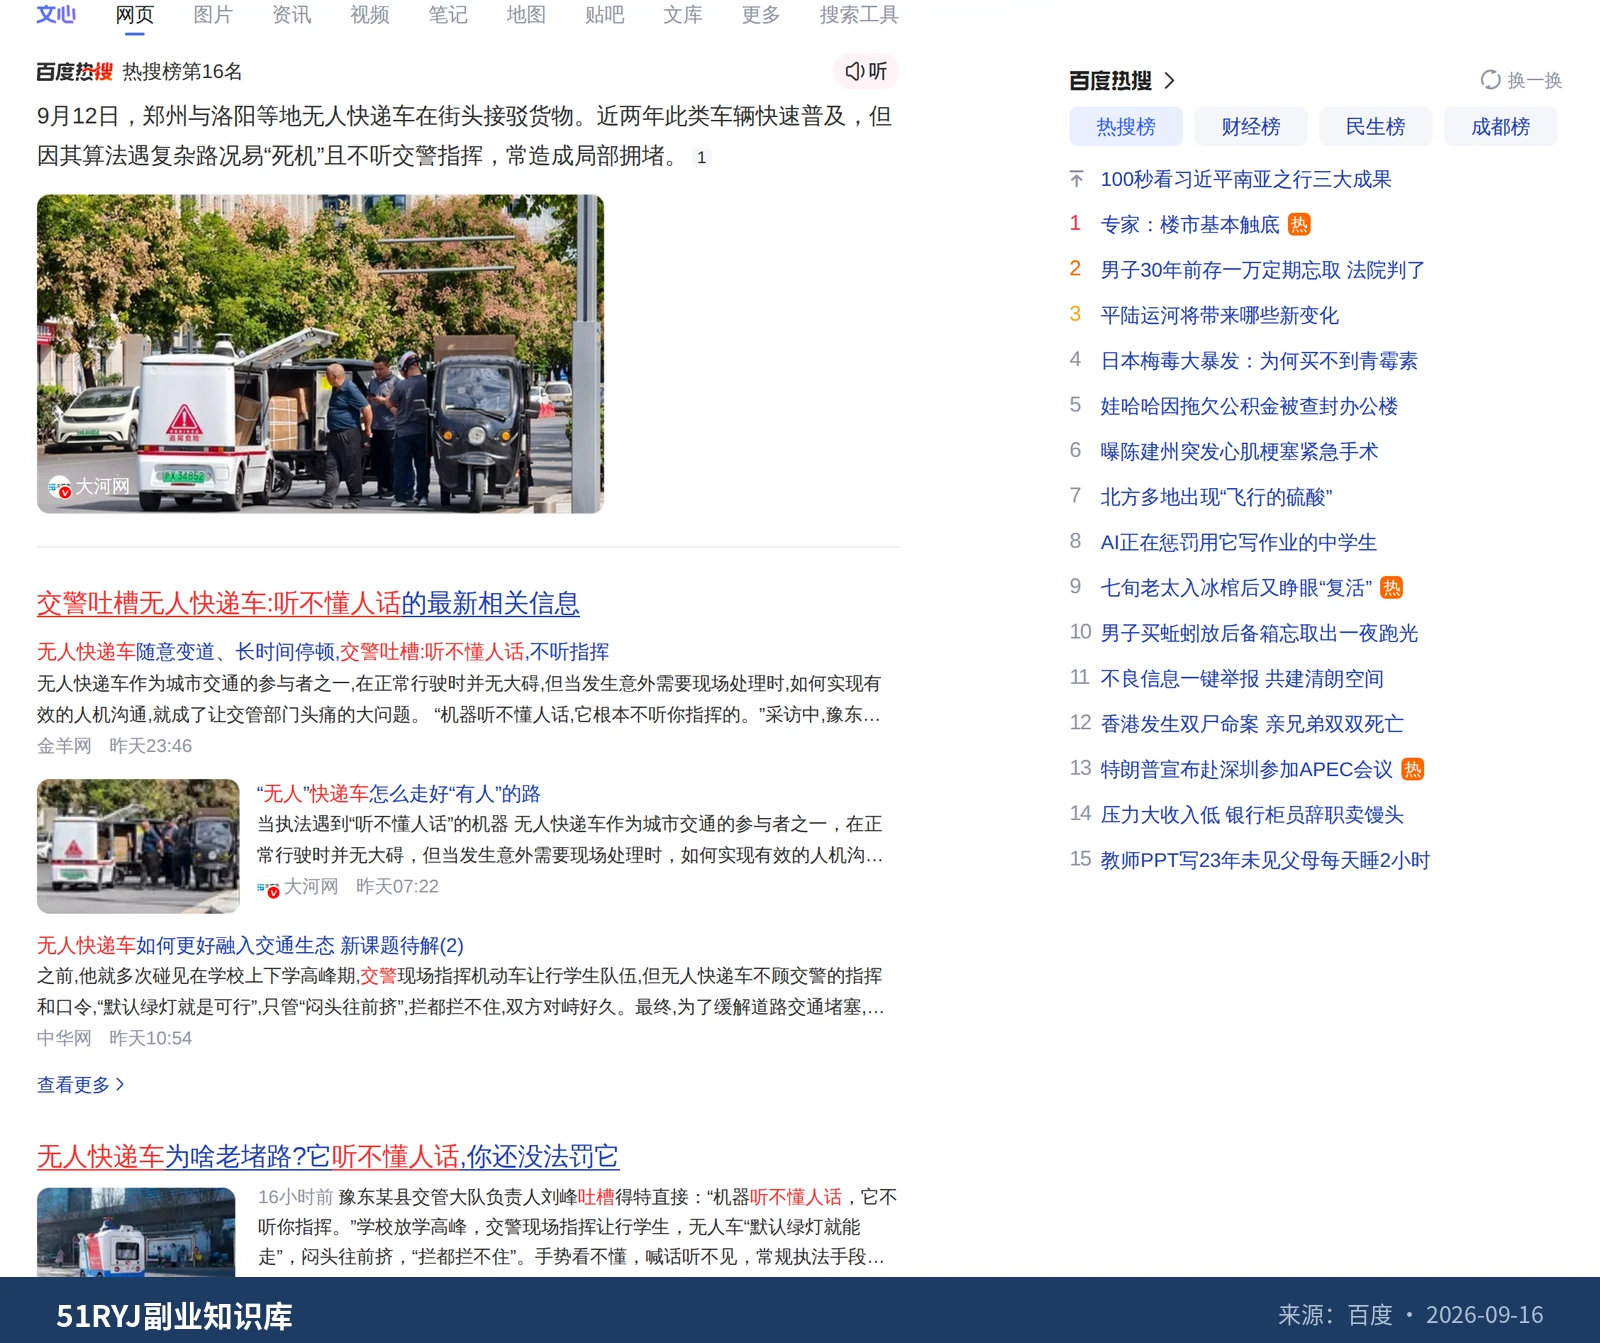1600x1343 pixels.
Task: Open 无人快递车随意变道 article link
Action: tap(323, 652)
